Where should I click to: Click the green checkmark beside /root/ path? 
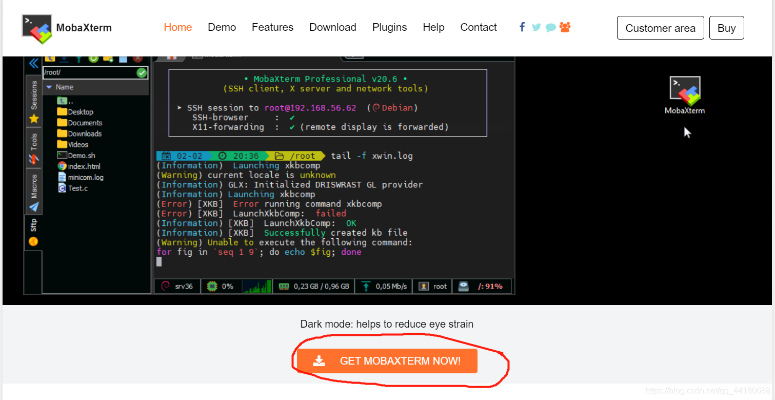[141, 73]
